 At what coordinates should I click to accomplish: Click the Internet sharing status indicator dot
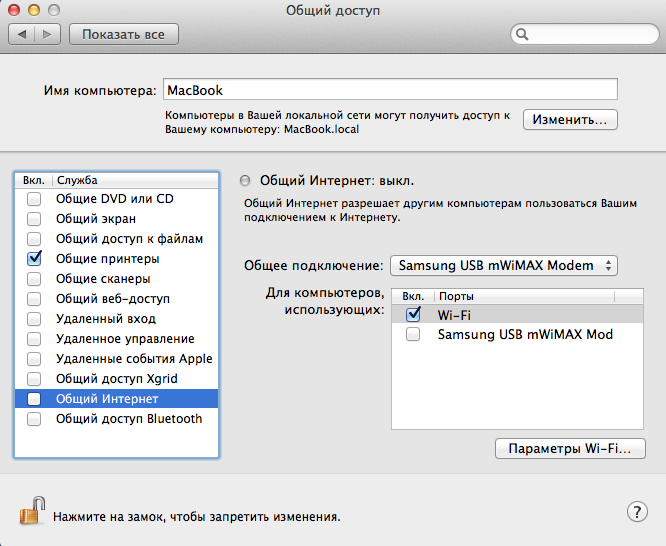coord(246,181)
